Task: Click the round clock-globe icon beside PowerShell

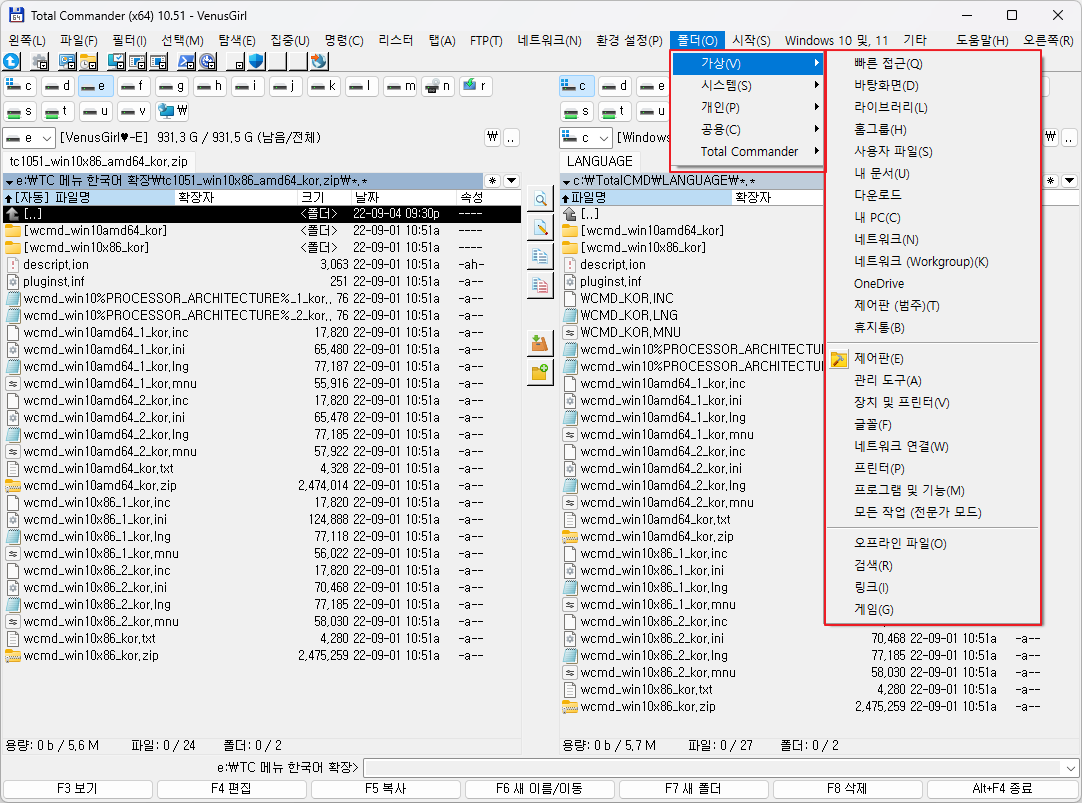Action: pyautogui.click(x=208, y=61)
